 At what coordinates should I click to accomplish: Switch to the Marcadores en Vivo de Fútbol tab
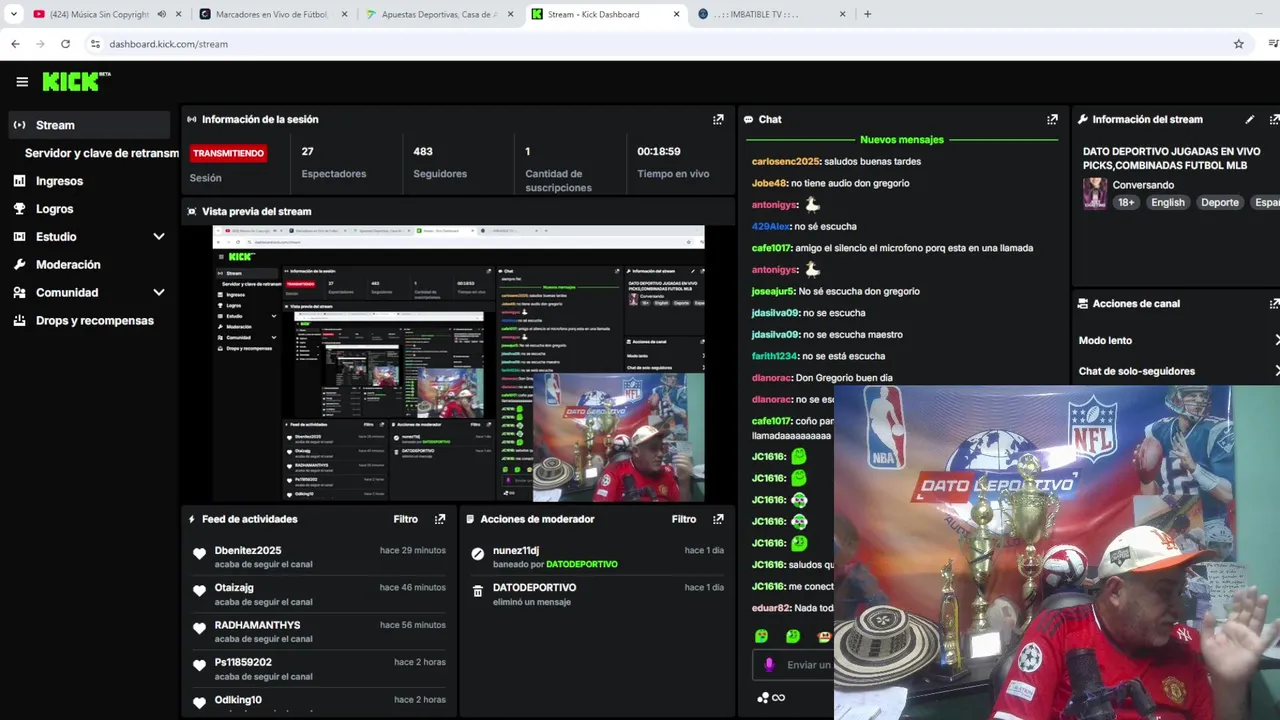[x=271, y=14]
